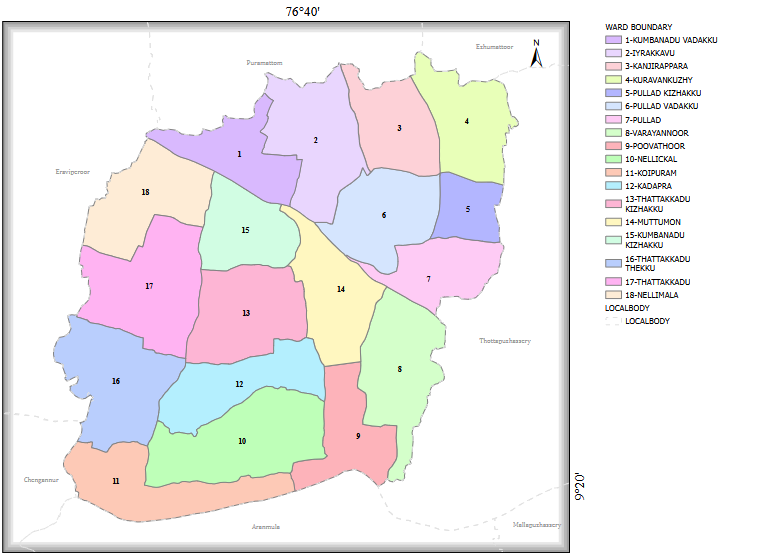Select legend entry 14-MUTTUMON
Screen dimensions: 760x553
click(x=653, y=222)
